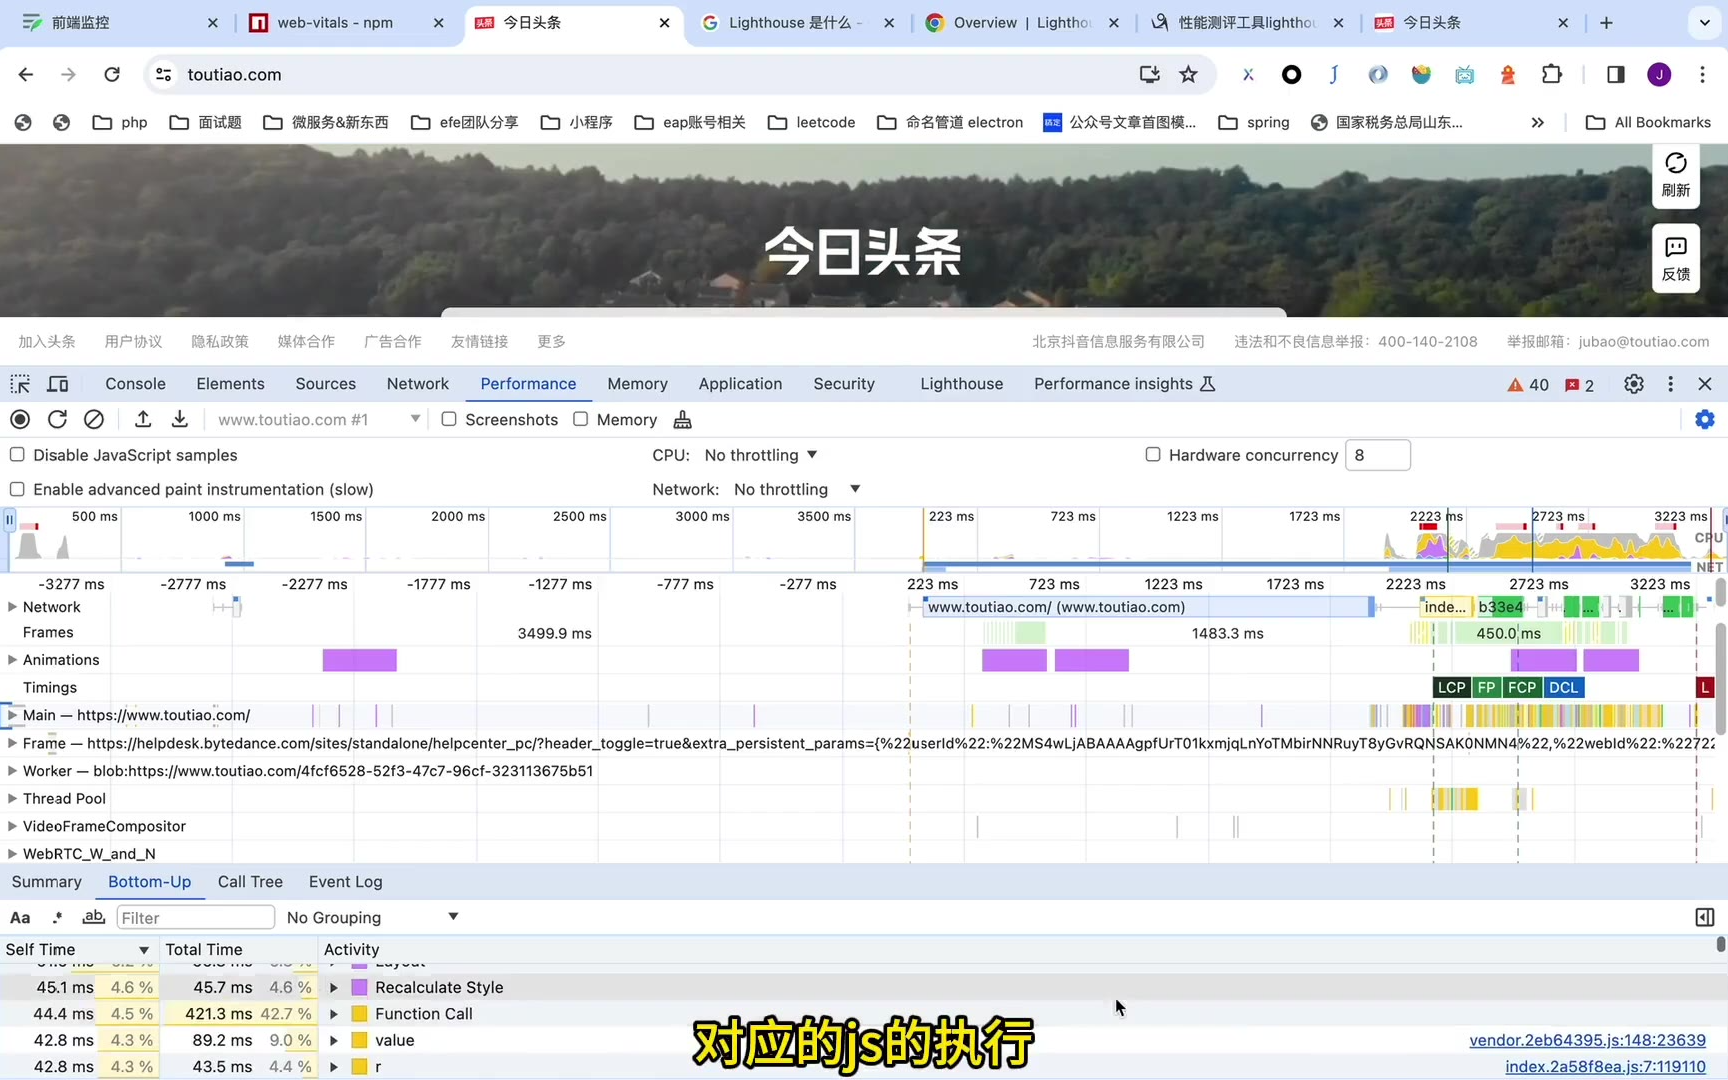Enable the Screenshots checkbox
This screenshot has height=1080, width=1728.
(x=449, y=420)
